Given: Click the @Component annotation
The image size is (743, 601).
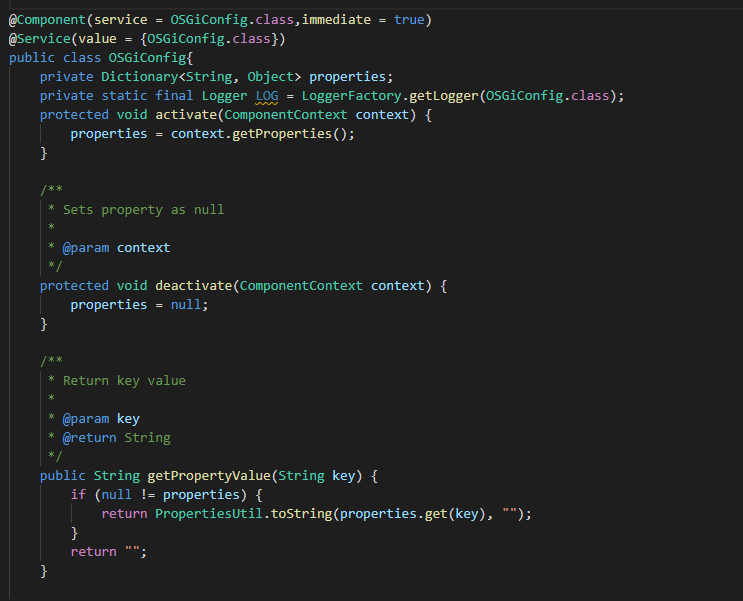Looking at the screenshot, I should coord(47,20).
